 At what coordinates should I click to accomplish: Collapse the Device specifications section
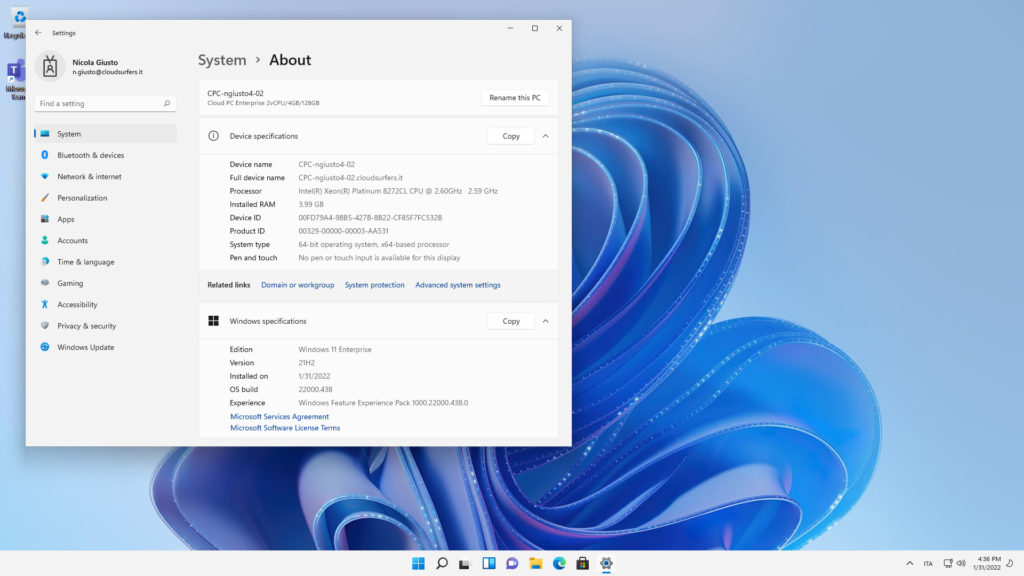pos(545,136)
